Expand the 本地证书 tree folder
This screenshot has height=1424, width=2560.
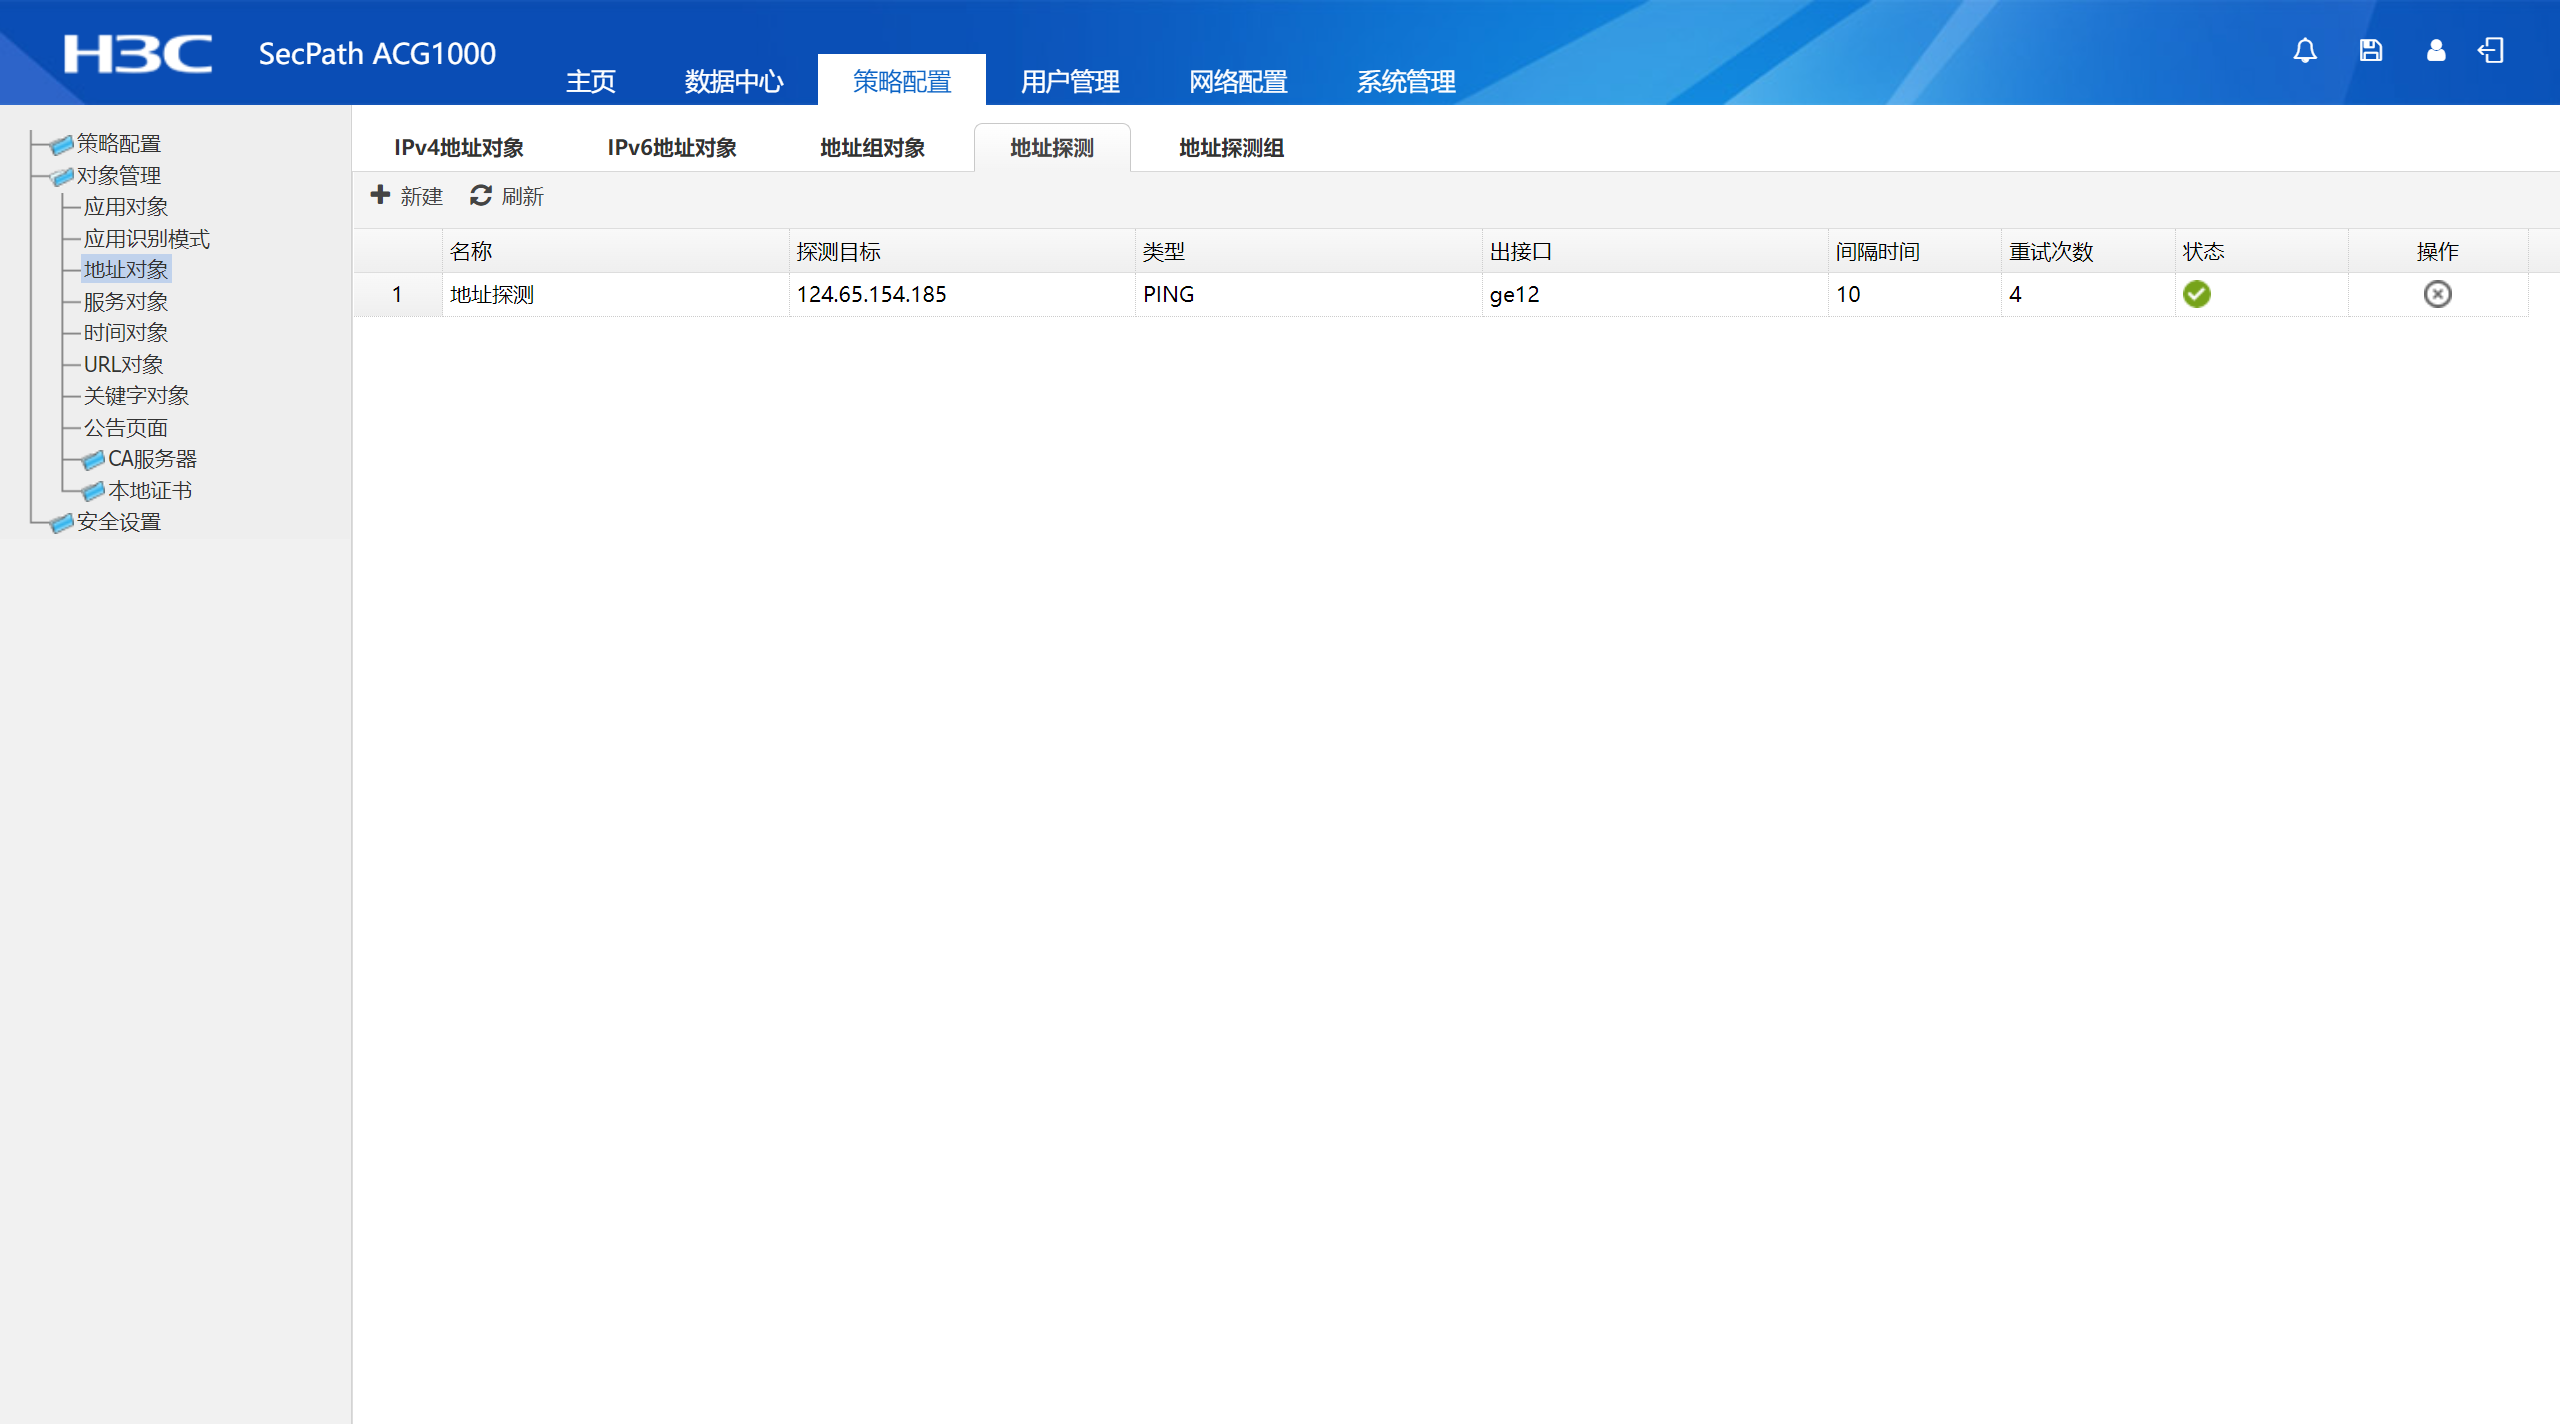(x=93, y=491)
